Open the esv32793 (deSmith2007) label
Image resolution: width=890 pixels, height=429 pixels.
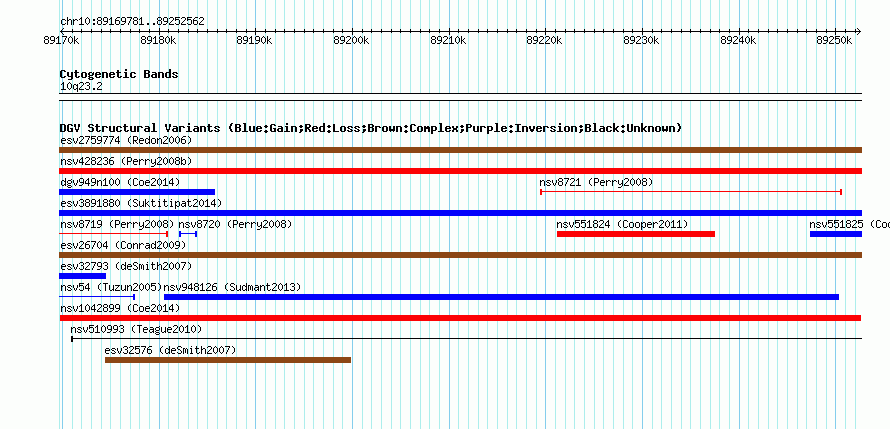[126, 266]
